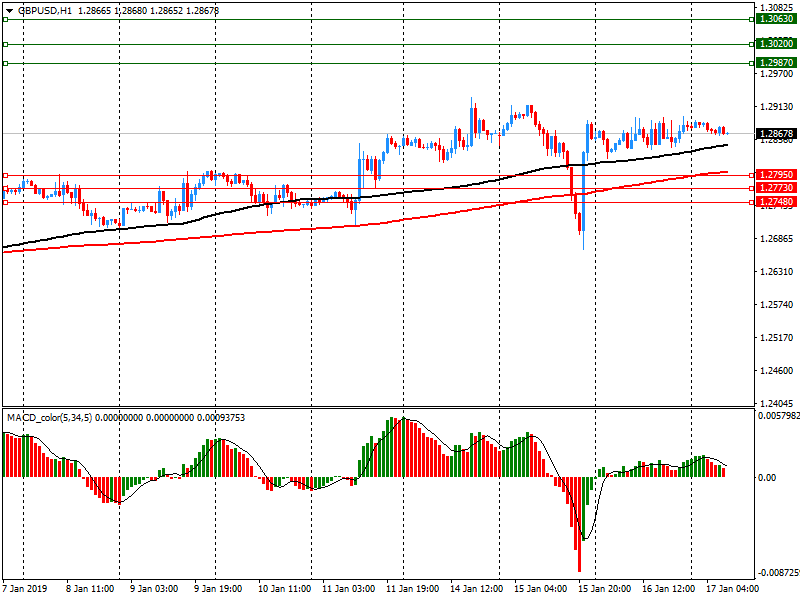Click the 11 Jan 19:00 time axis label
The width and height of the screenshot is (800, 600).
click(410, 588)
